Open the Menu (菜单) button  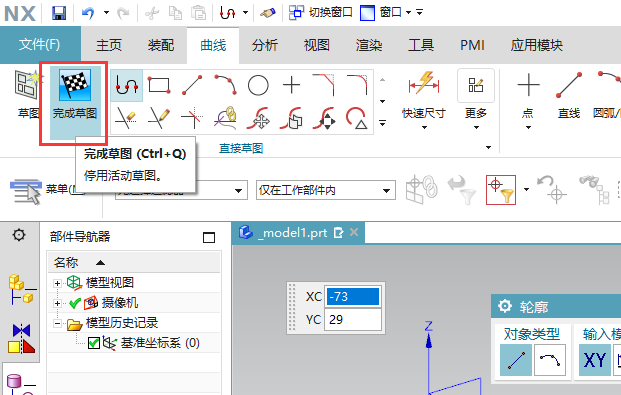47,191
